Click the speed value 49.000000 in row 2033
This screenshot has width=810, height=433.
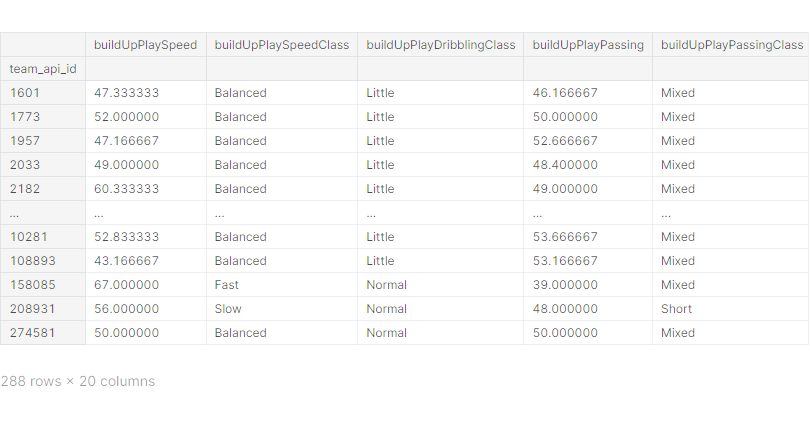tap(127, 165)
